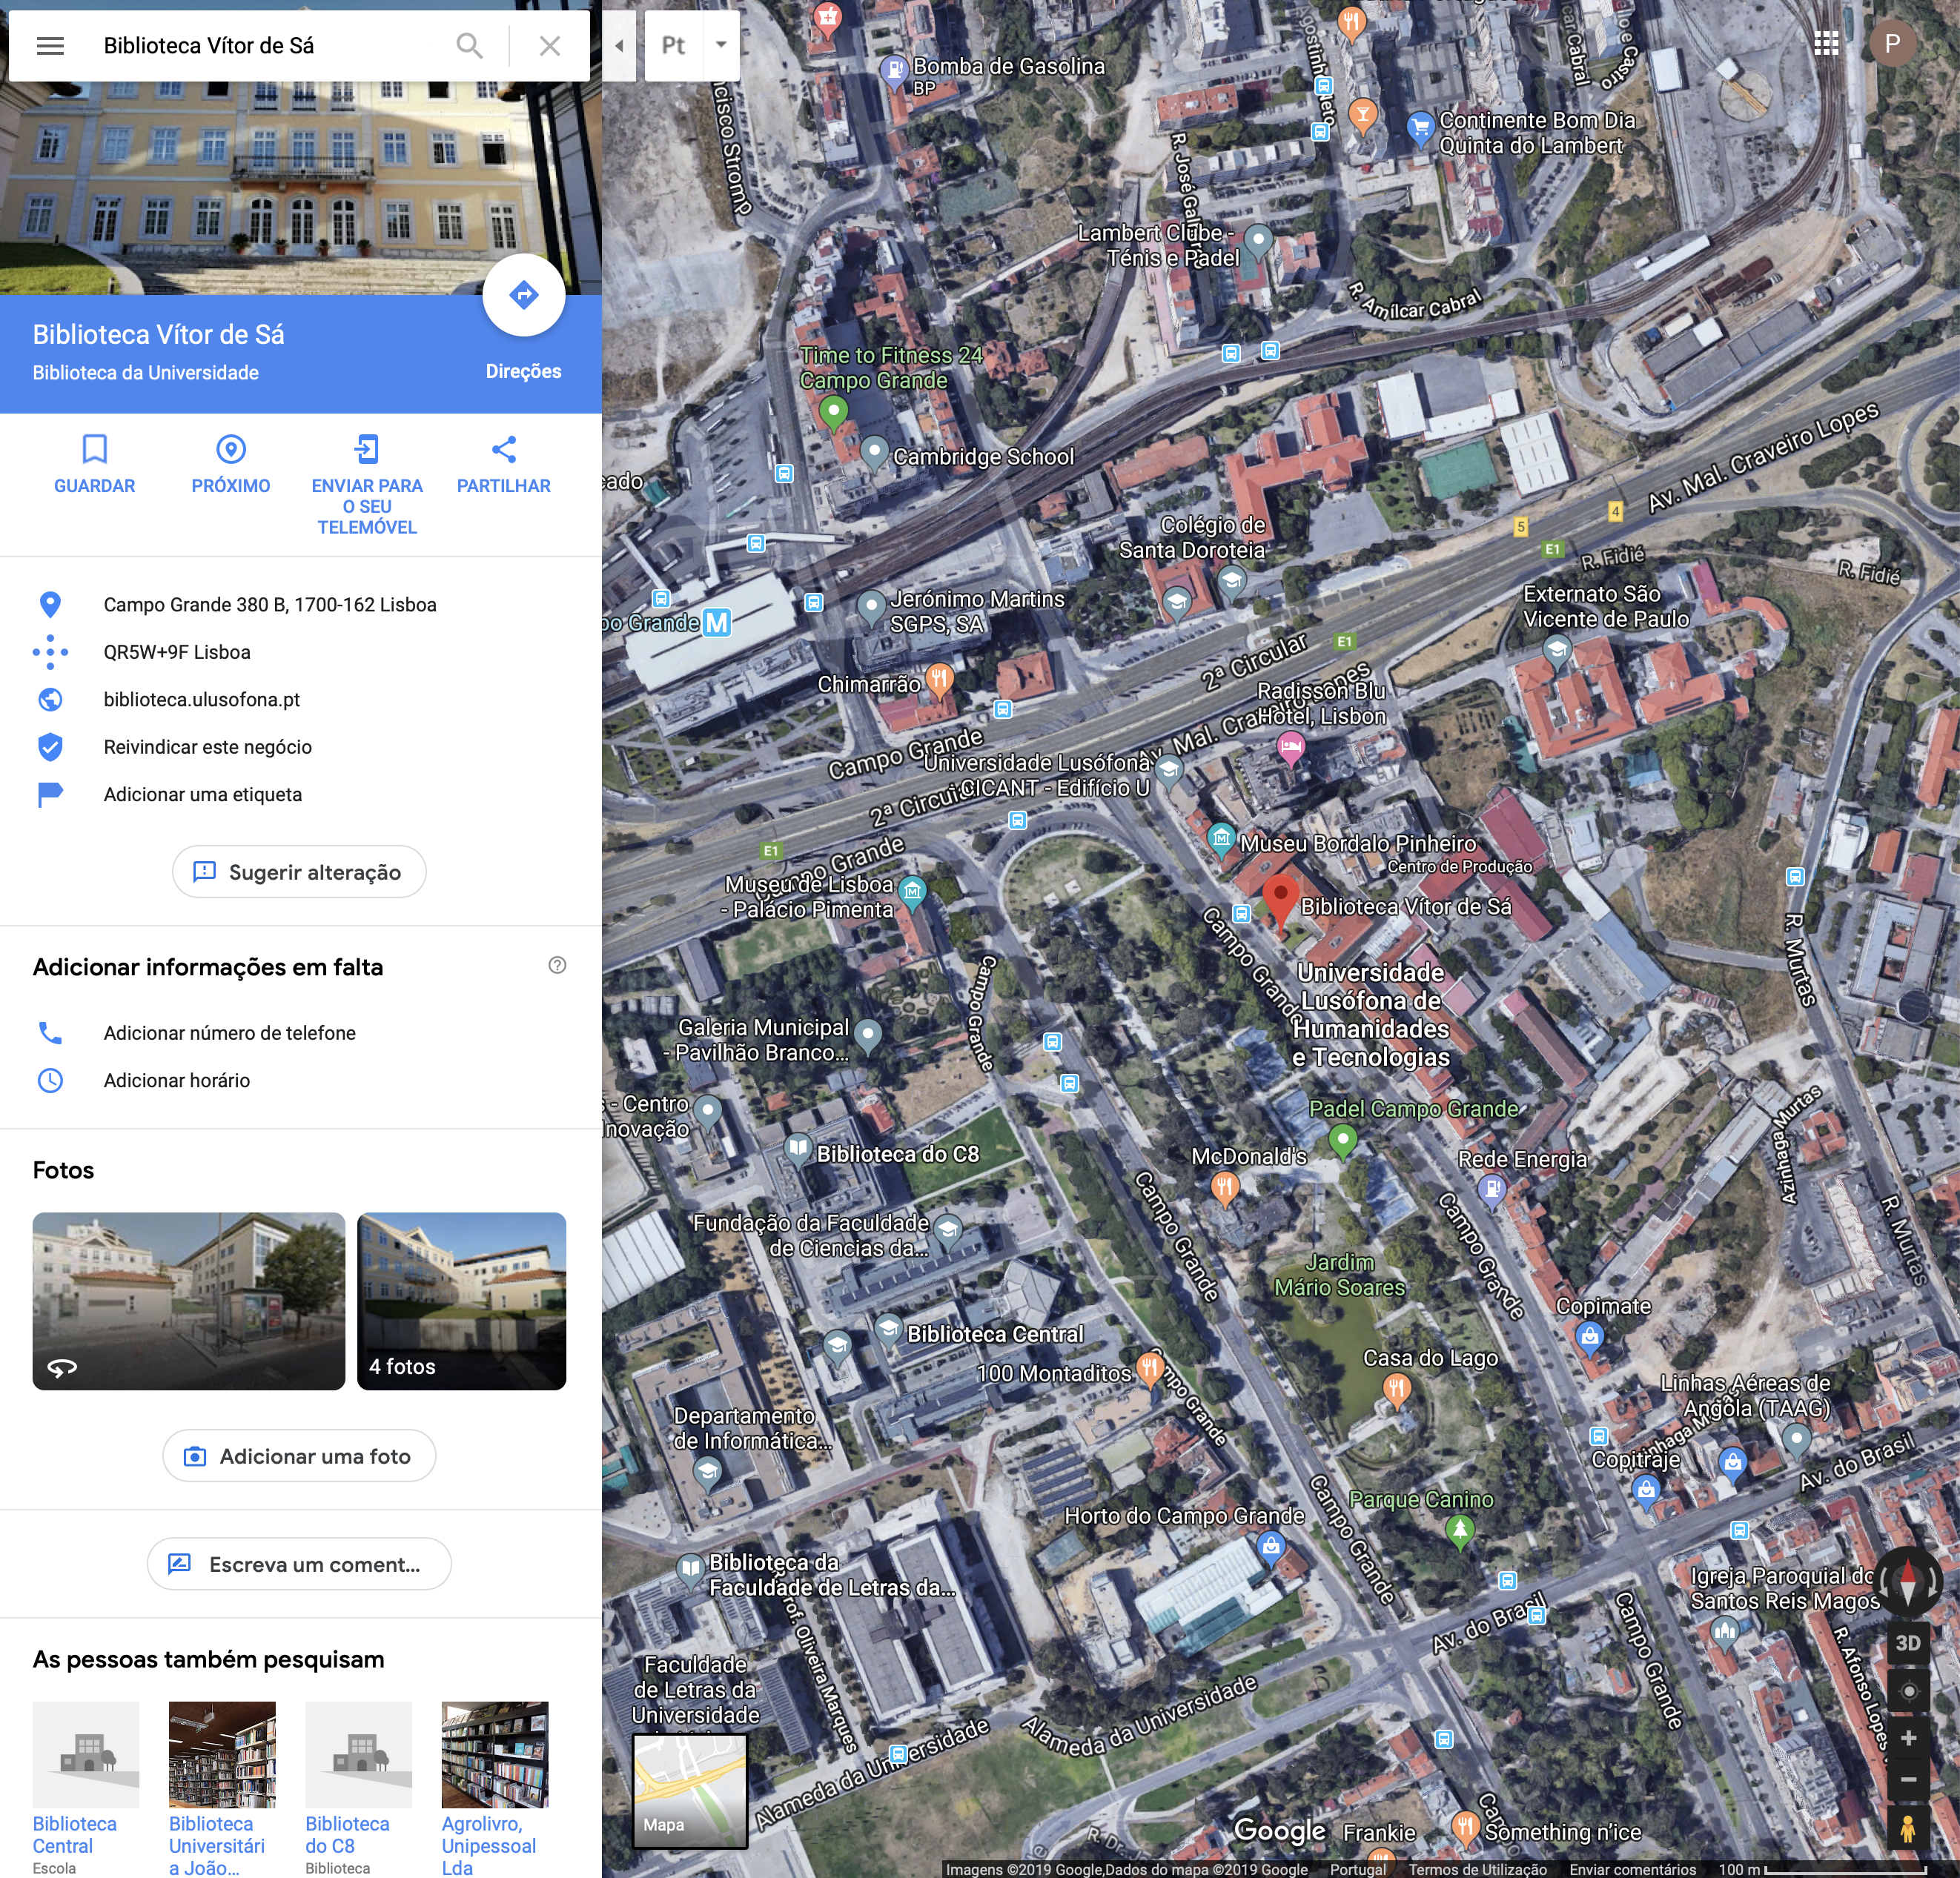This screenshot has height=1878, width=1960.
Task: Open Google apps grid icon
Action: (1826, 44)
